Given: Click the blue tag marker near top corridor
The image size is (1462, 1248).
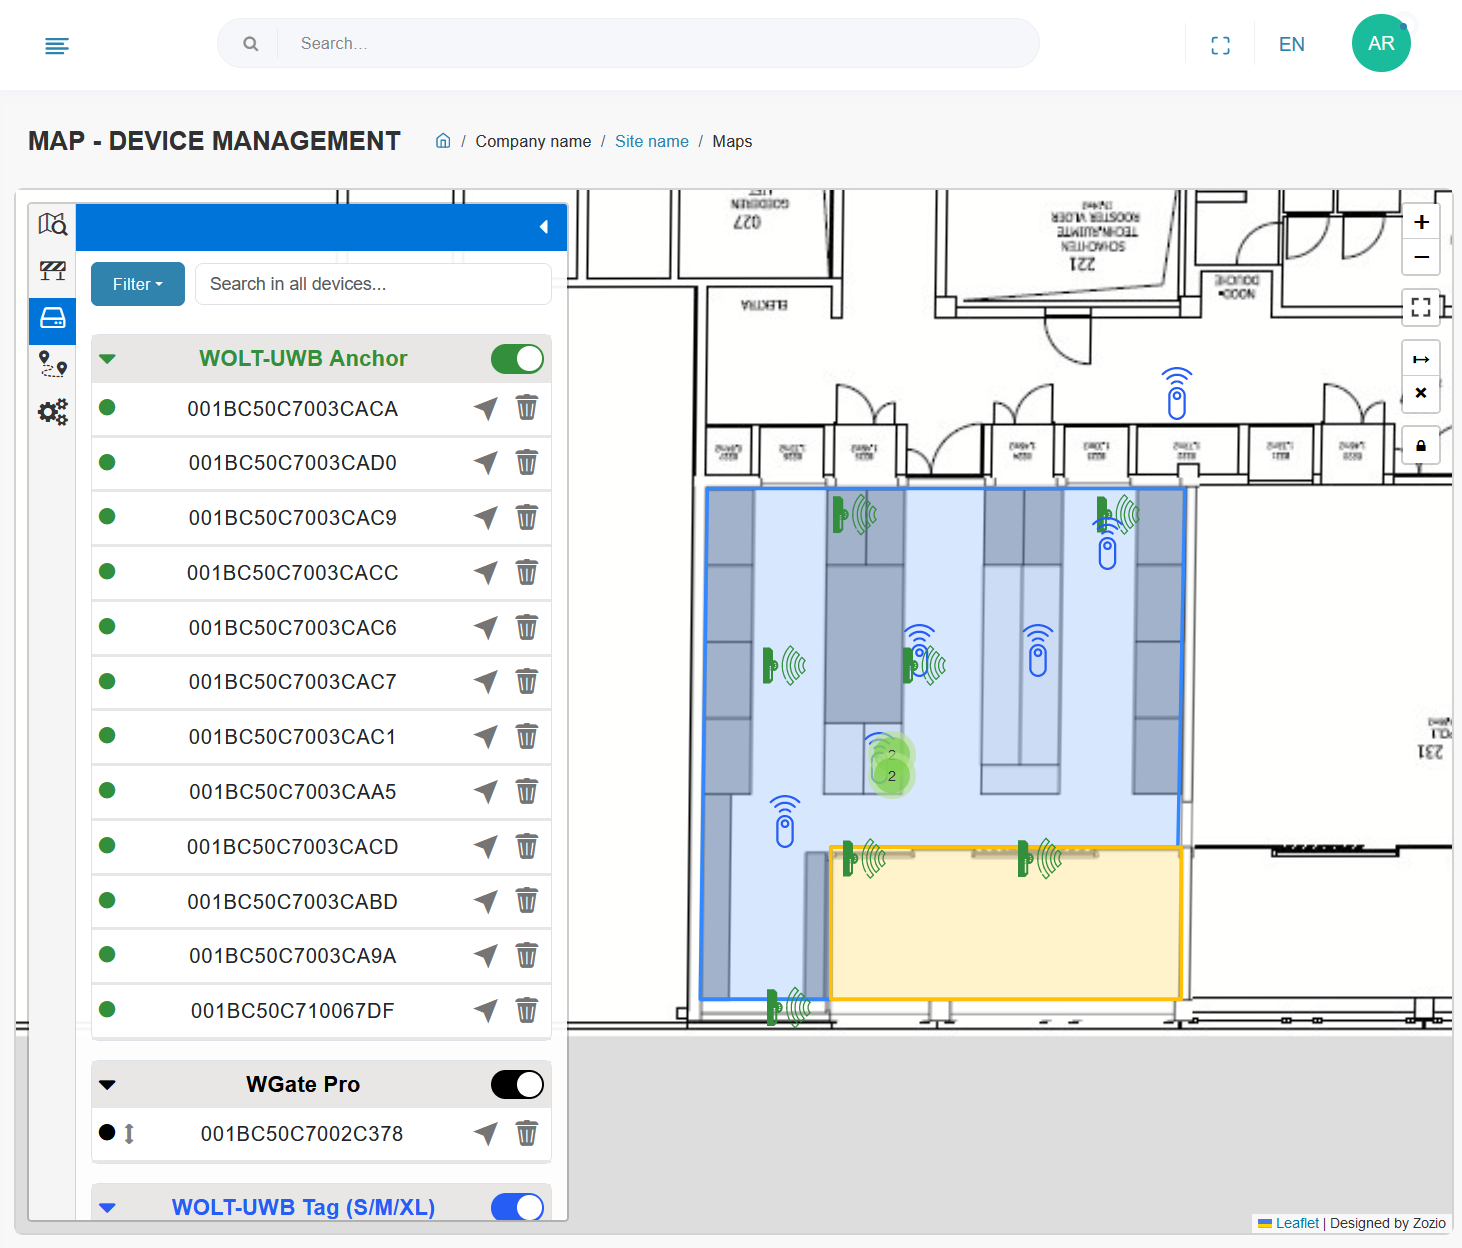Looking at the screenshot, I should click(1177, 394).
